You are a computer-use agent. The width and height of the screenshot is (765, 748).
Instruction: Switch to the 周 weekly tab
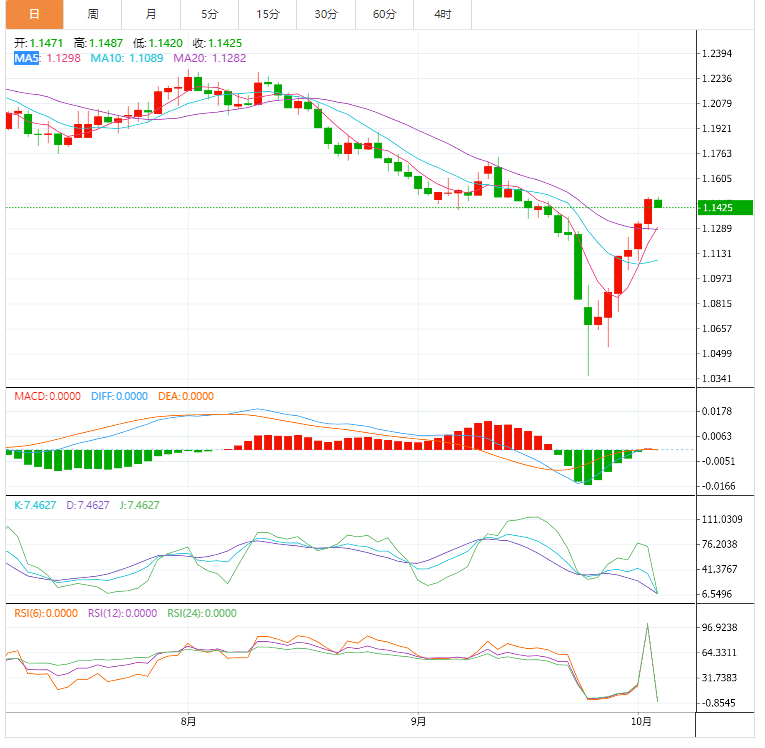click(93, 14)
